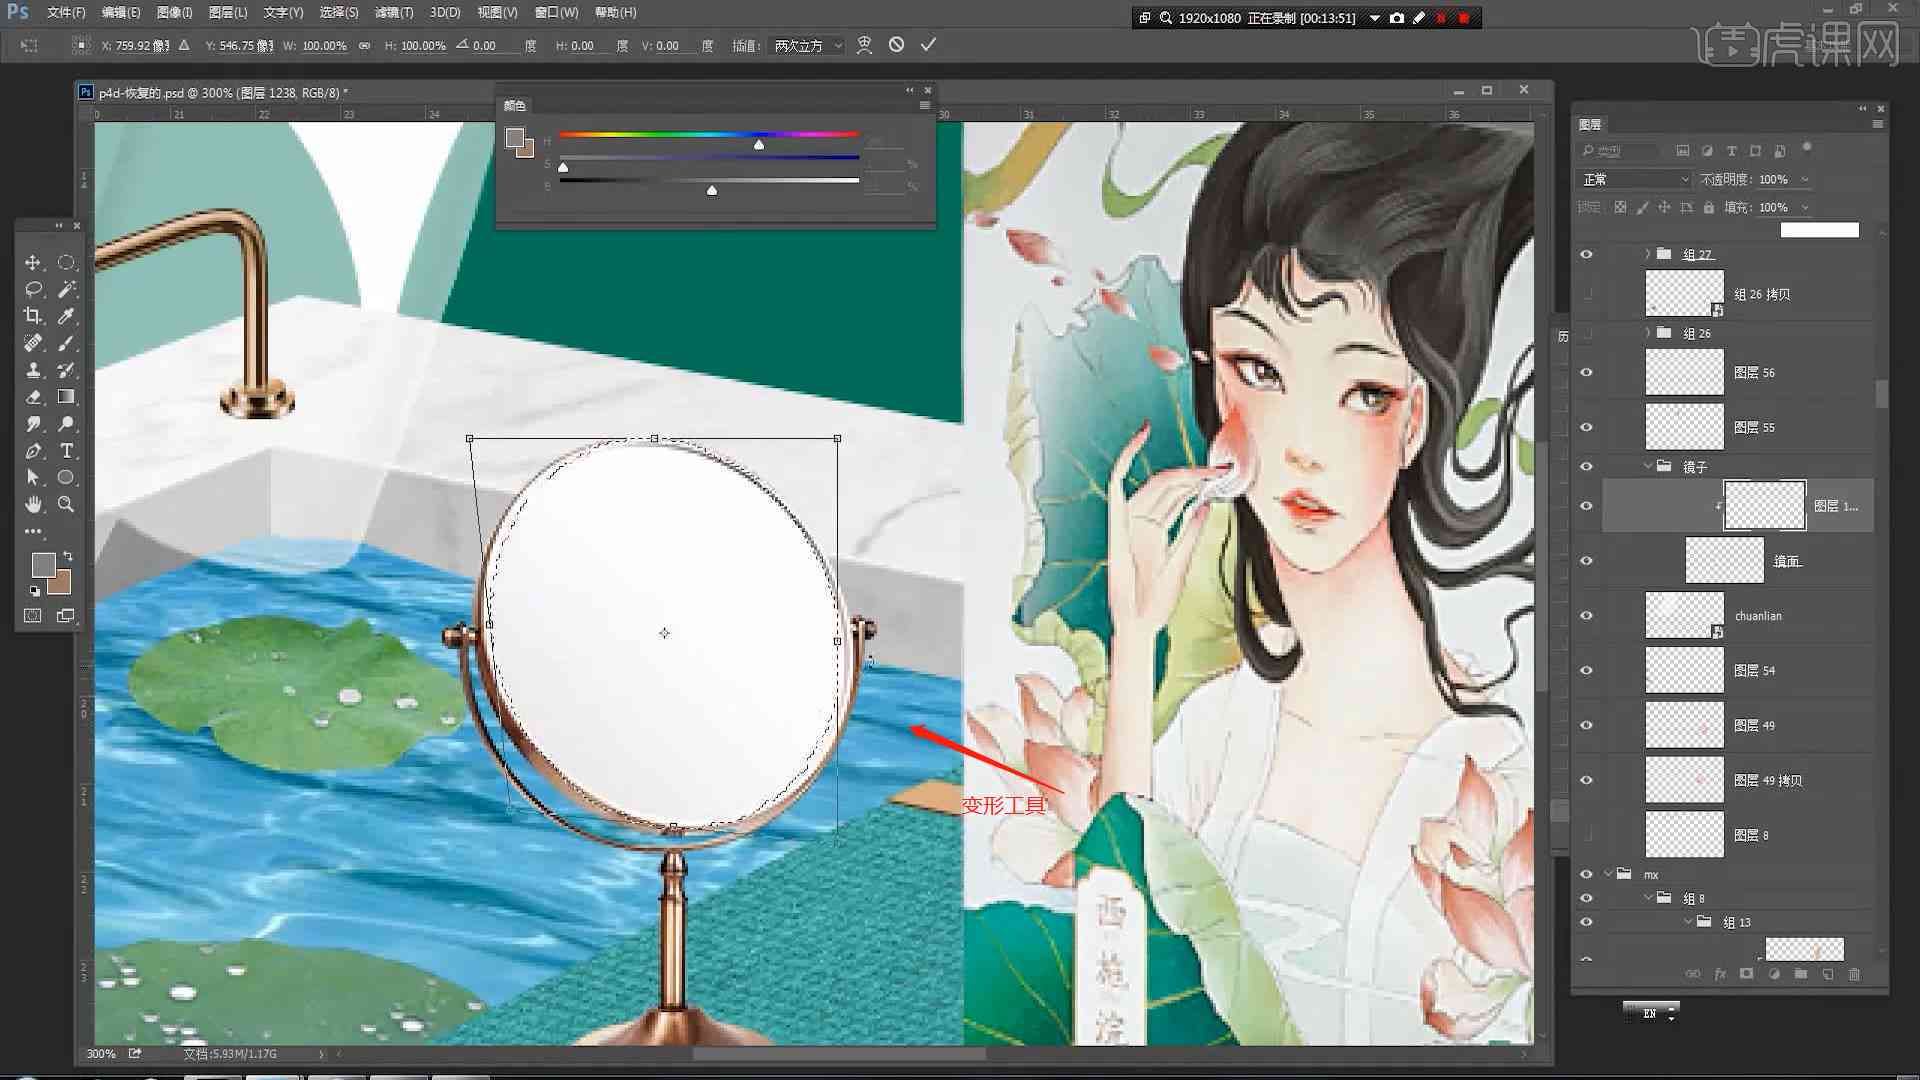Switch between free transform and warp modes
1920x1080 pixels.
[x=864, y=45]
